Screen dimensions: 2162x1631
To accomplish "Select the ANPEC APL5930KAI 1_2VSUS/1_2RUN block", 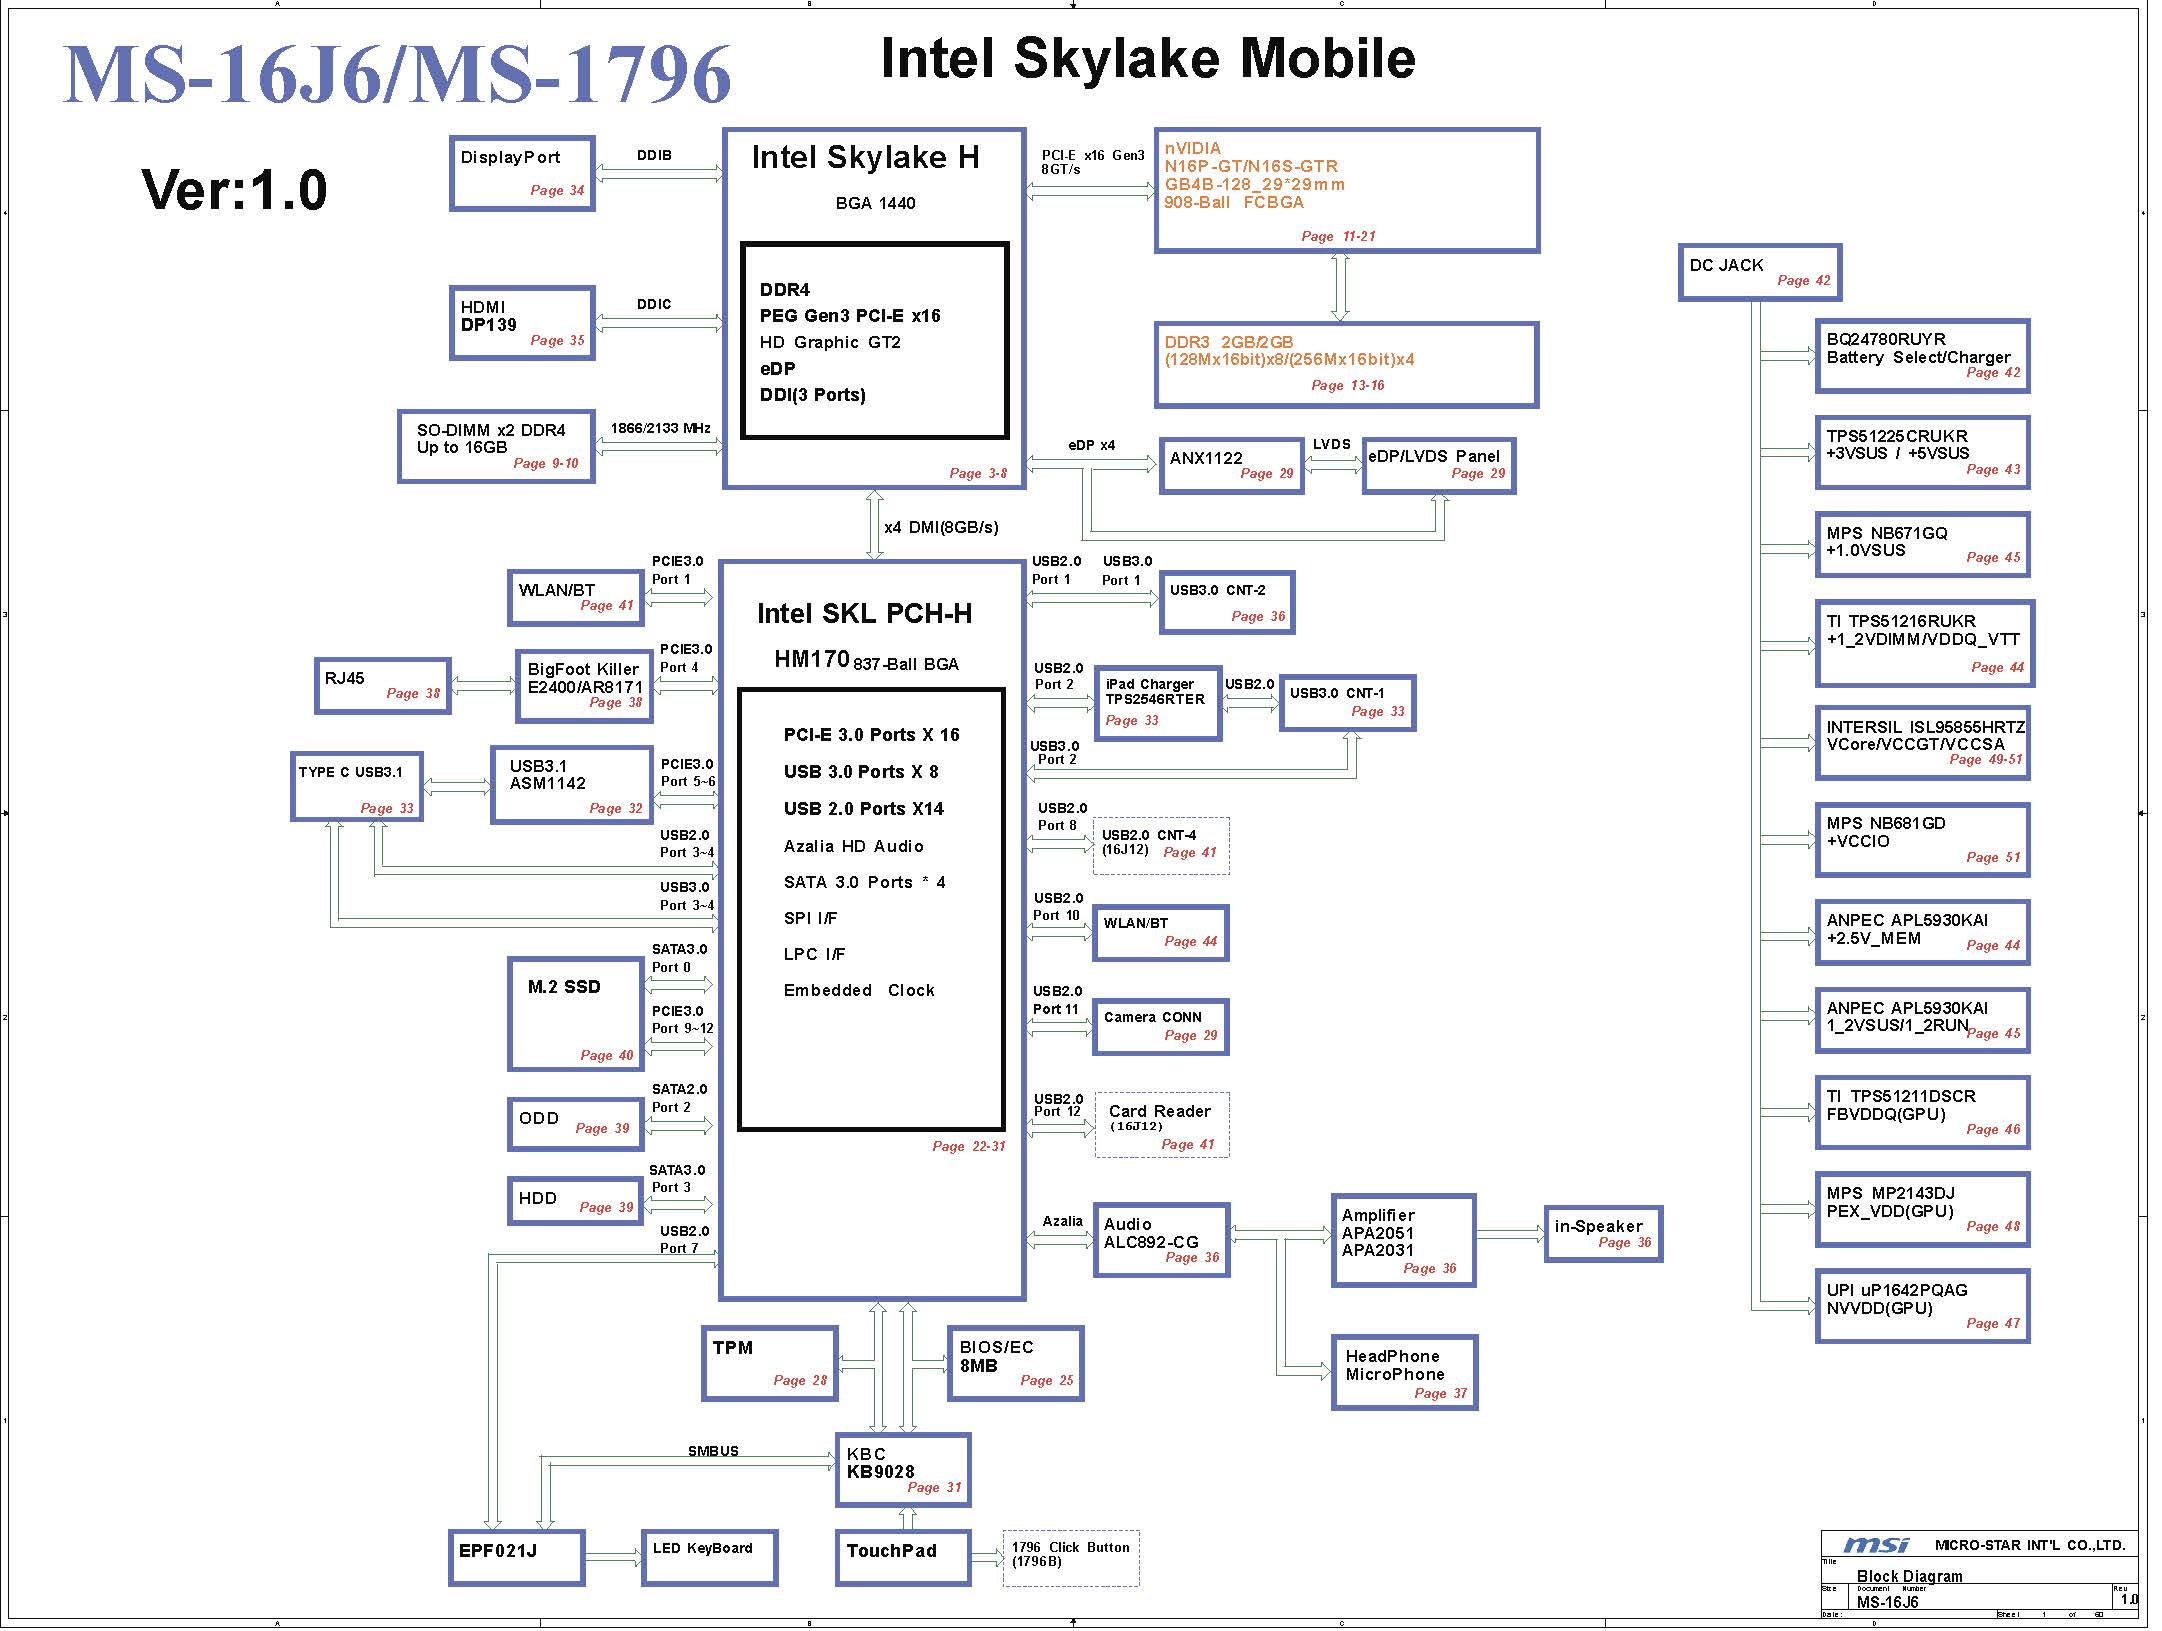I will coord(1922,1021).
